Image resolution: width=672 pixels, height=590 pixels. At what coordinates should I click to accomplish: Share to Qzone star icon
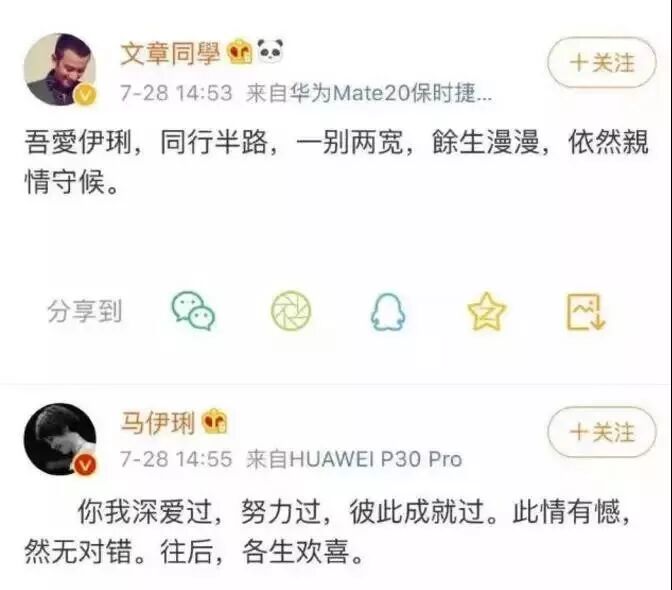click(486, 311)
